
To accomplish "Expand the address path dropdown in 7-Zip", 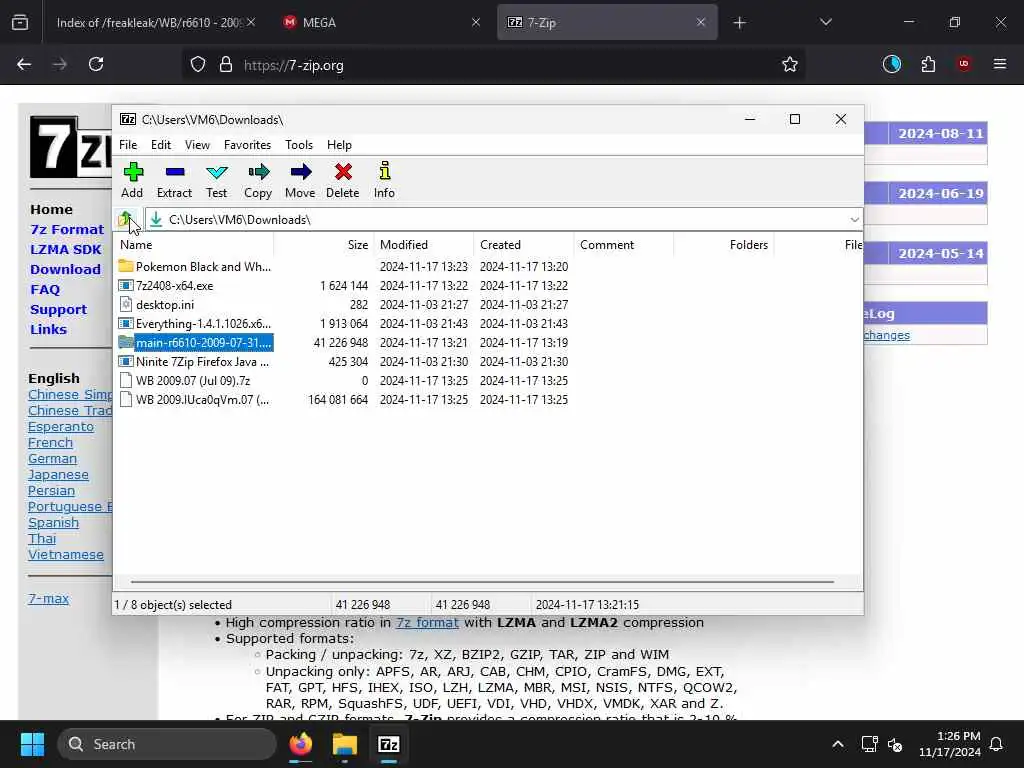I will point(854,219).
